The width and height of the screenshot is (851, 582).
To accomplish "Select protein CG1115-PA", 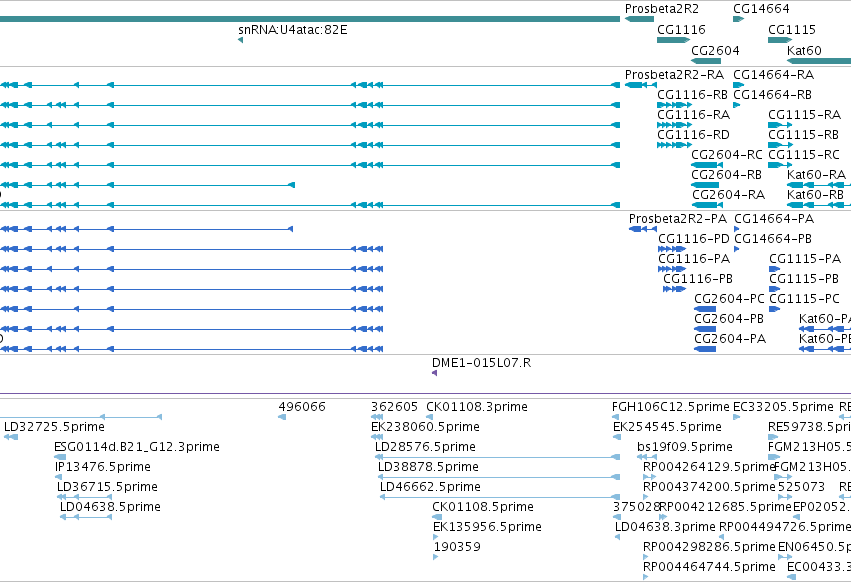I will tap(774, 269).
